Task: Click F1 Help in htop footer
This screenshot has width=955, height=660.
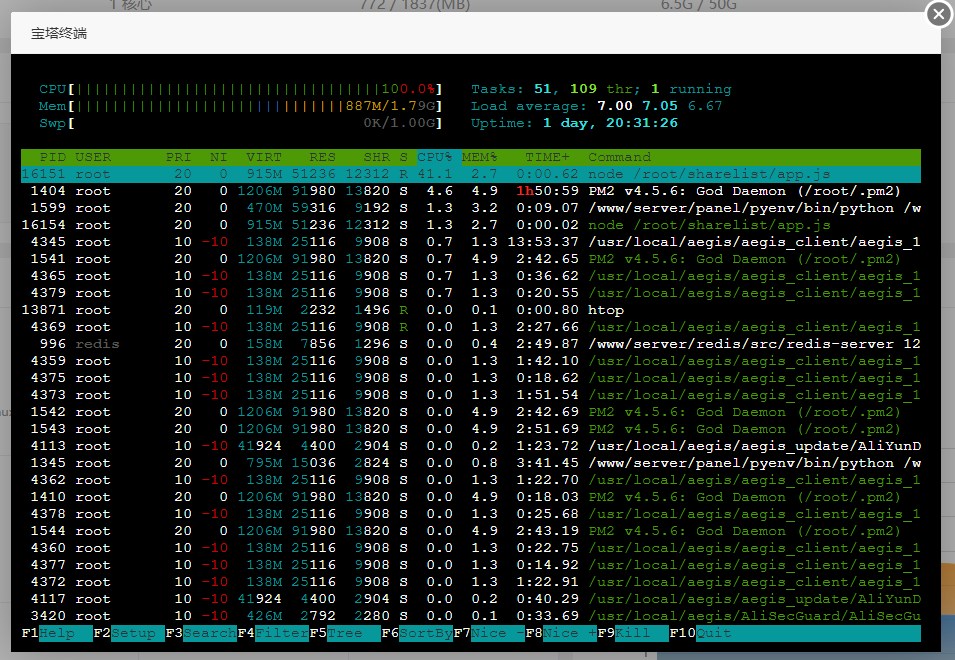Action: 57,633
